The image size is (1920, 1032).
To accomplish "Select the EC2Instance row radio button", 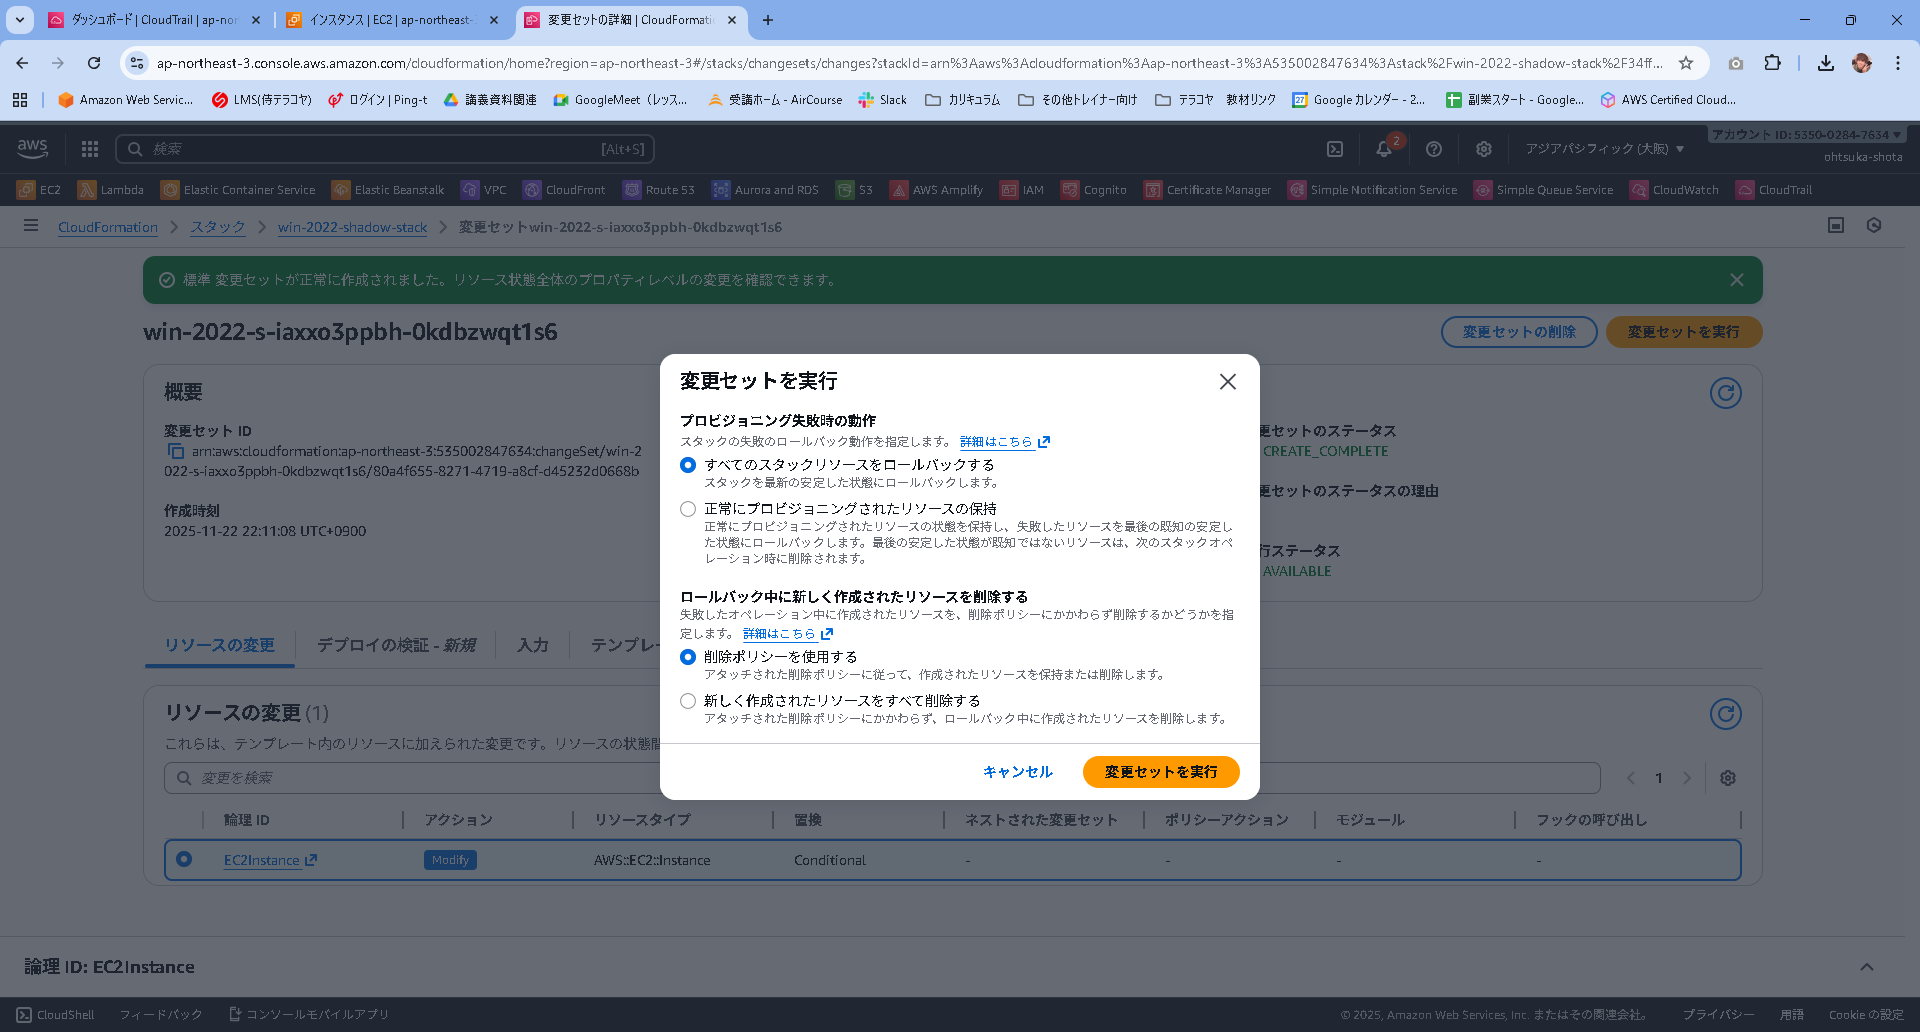I will 184,859.
